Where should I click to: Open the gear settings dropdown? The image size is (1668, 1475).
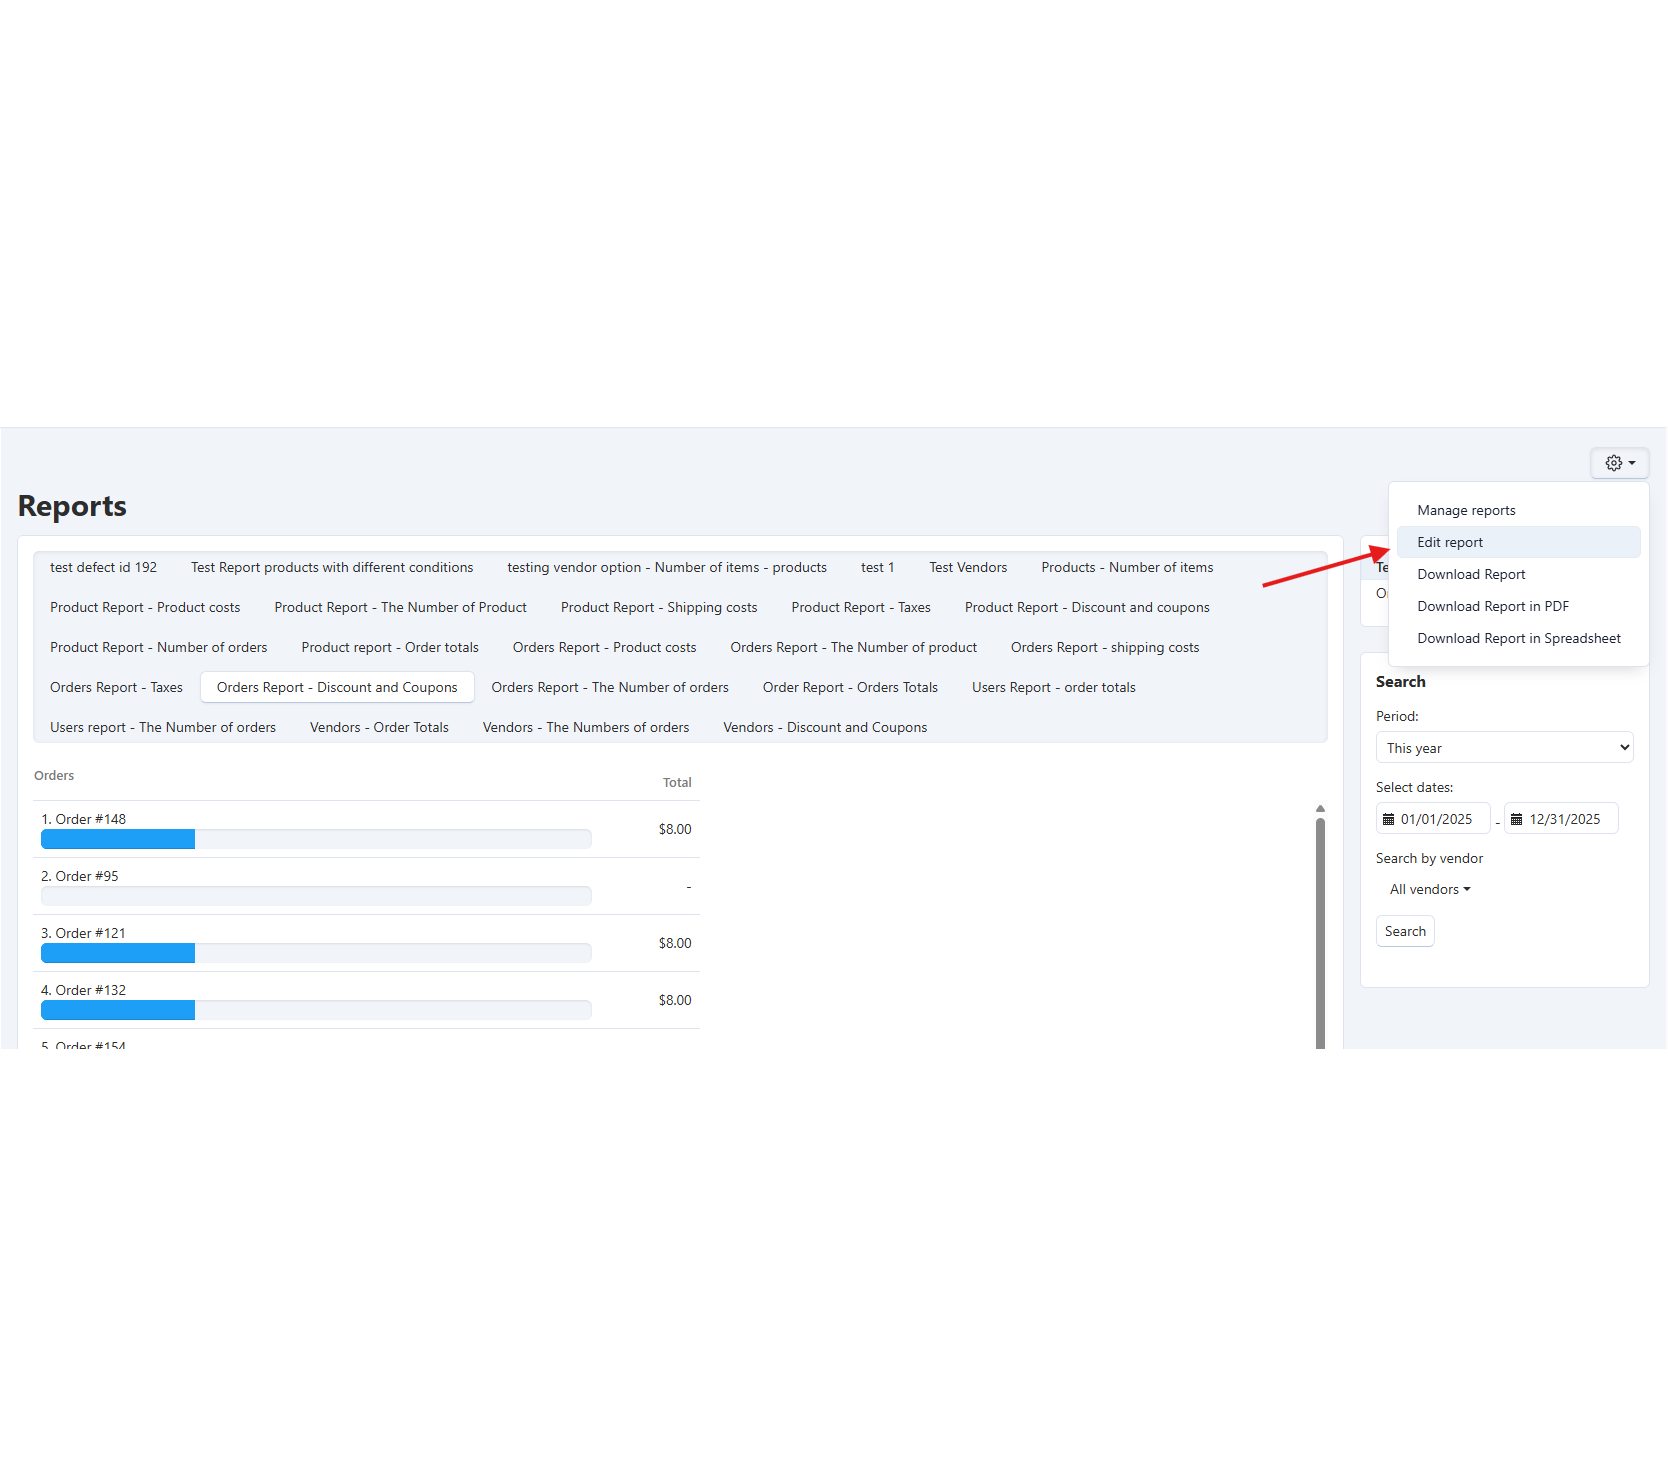click(x=1619, y=463)
